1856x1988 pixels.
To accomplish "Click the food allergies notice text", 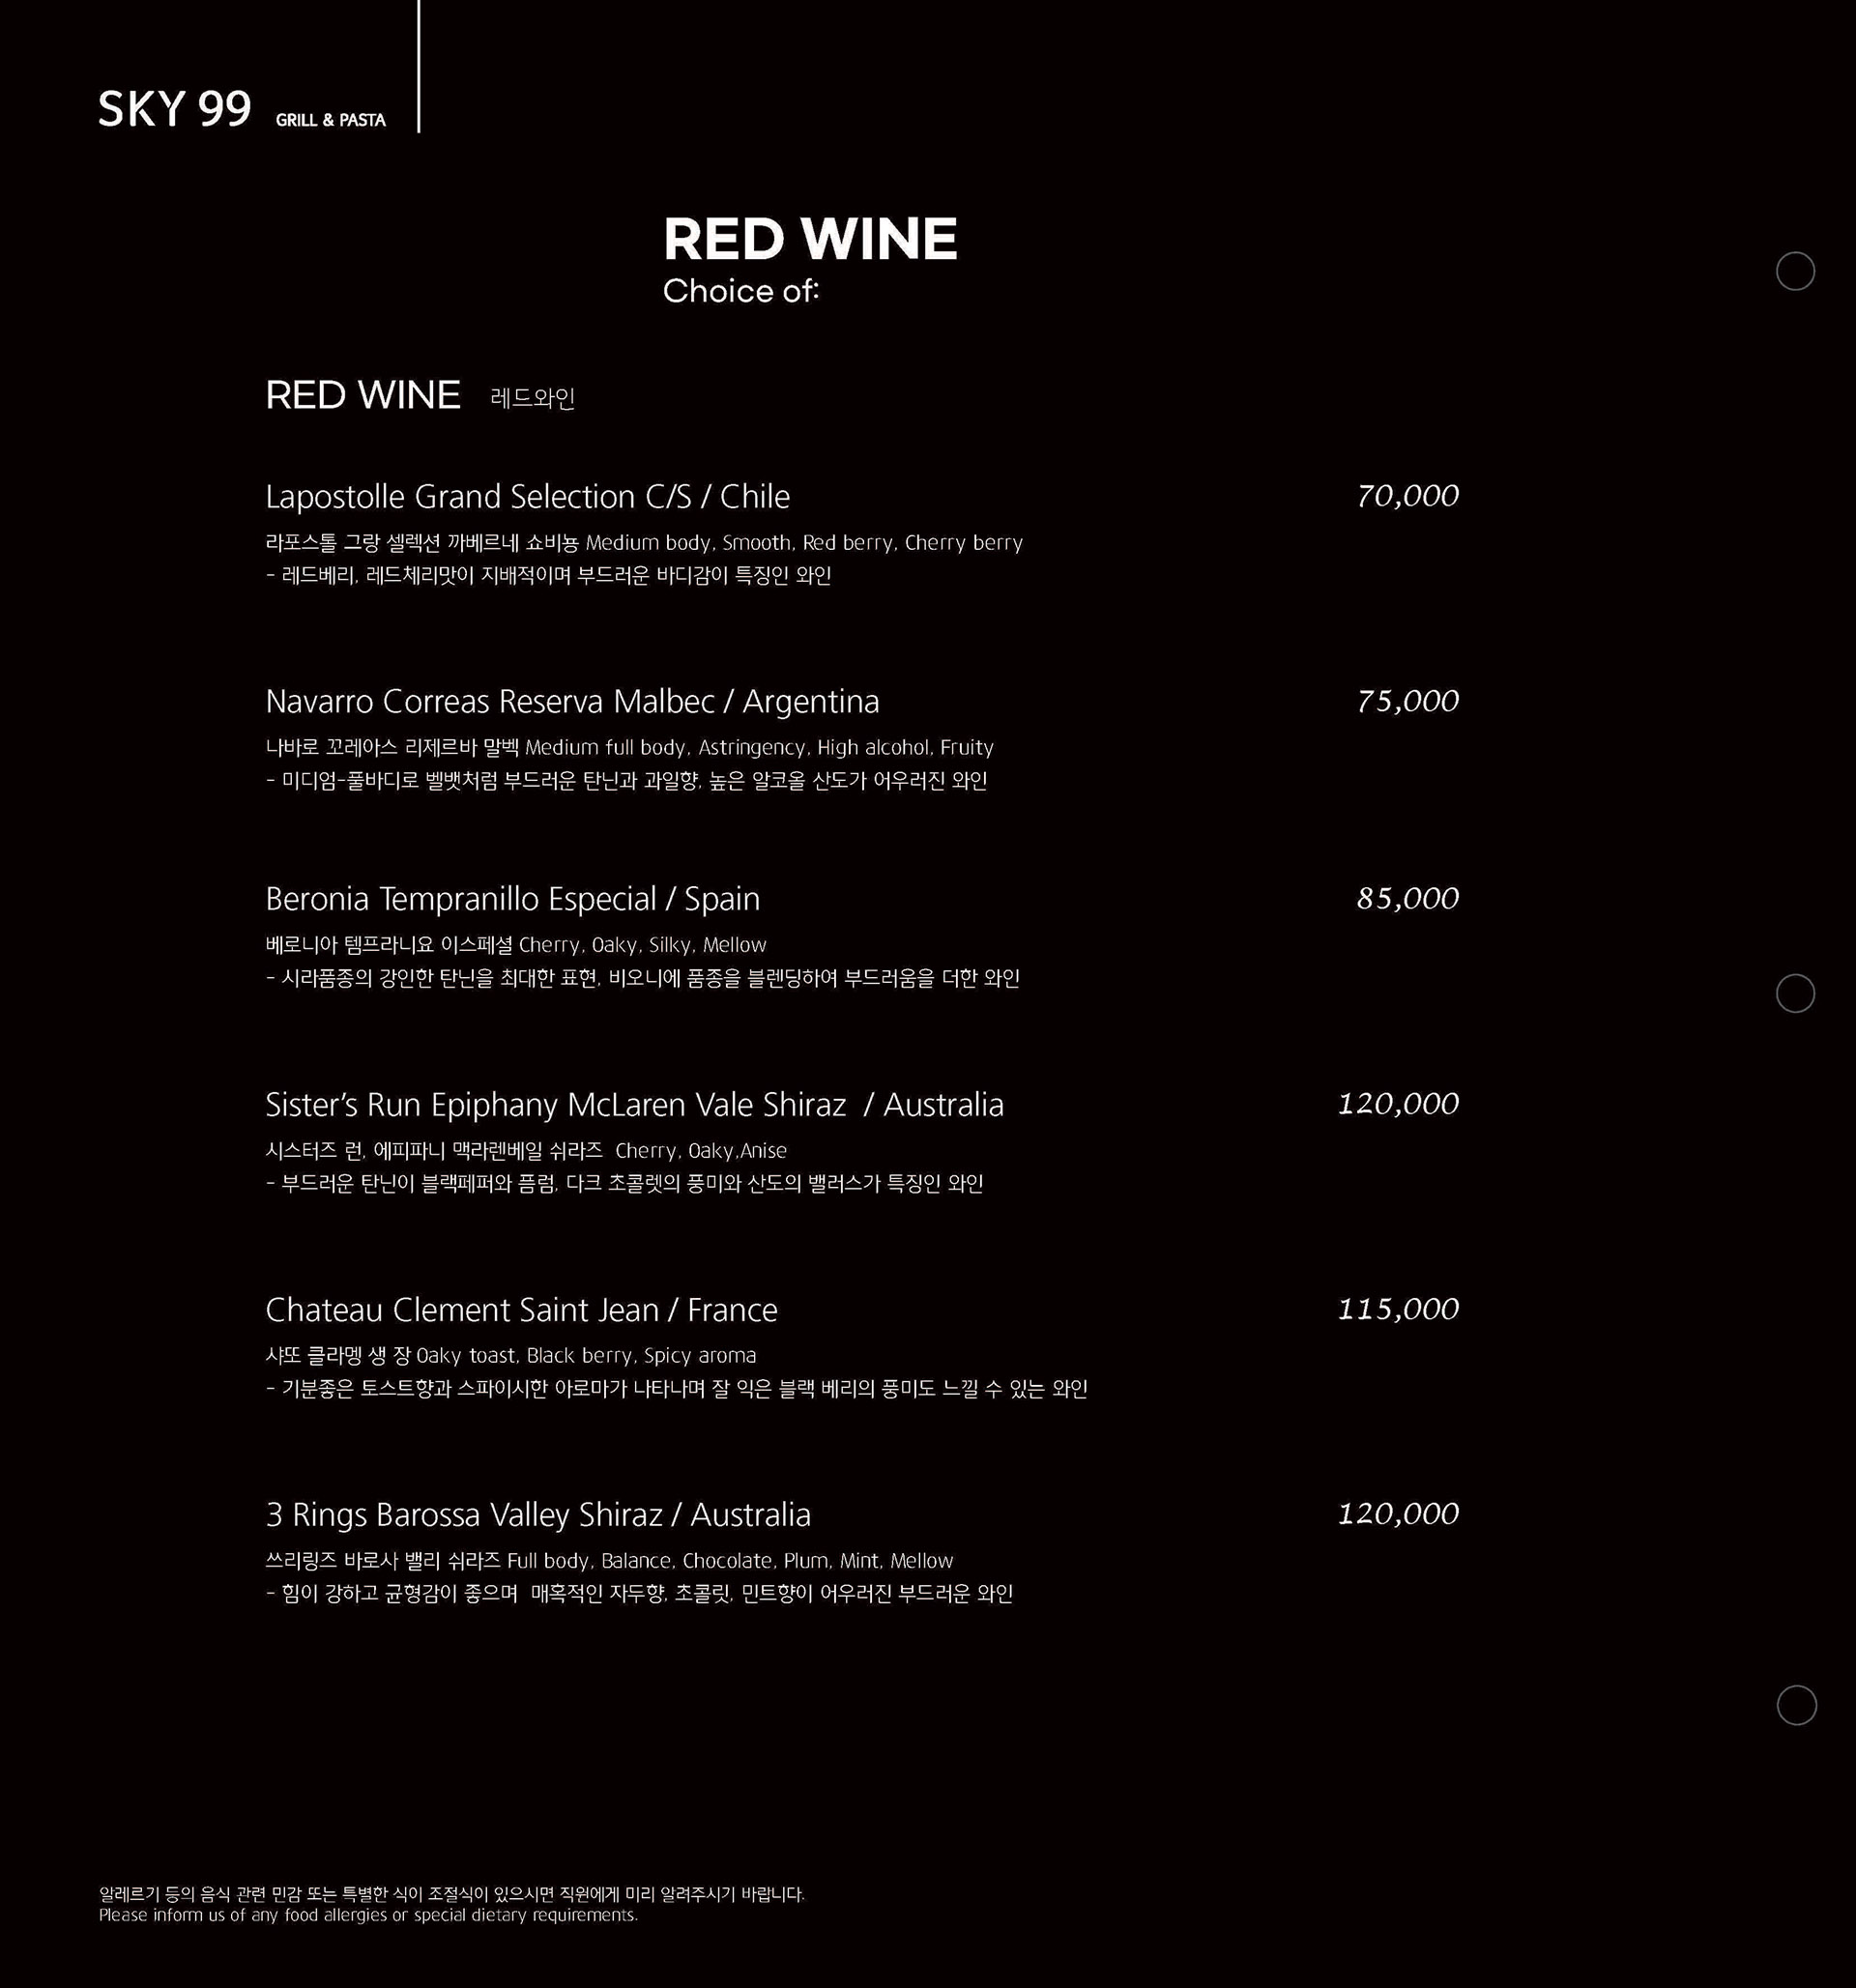I will pyautogui.click(x=451, y=1905).
